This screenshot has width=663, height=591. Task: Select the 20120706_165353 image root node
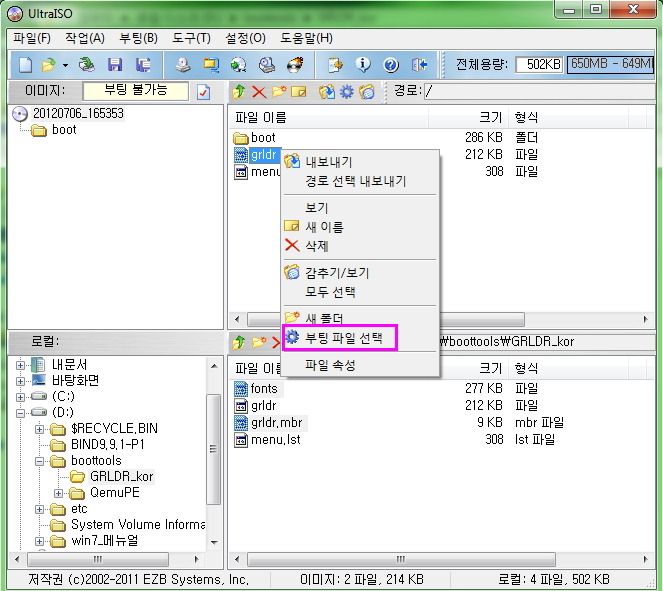[78, 114]
